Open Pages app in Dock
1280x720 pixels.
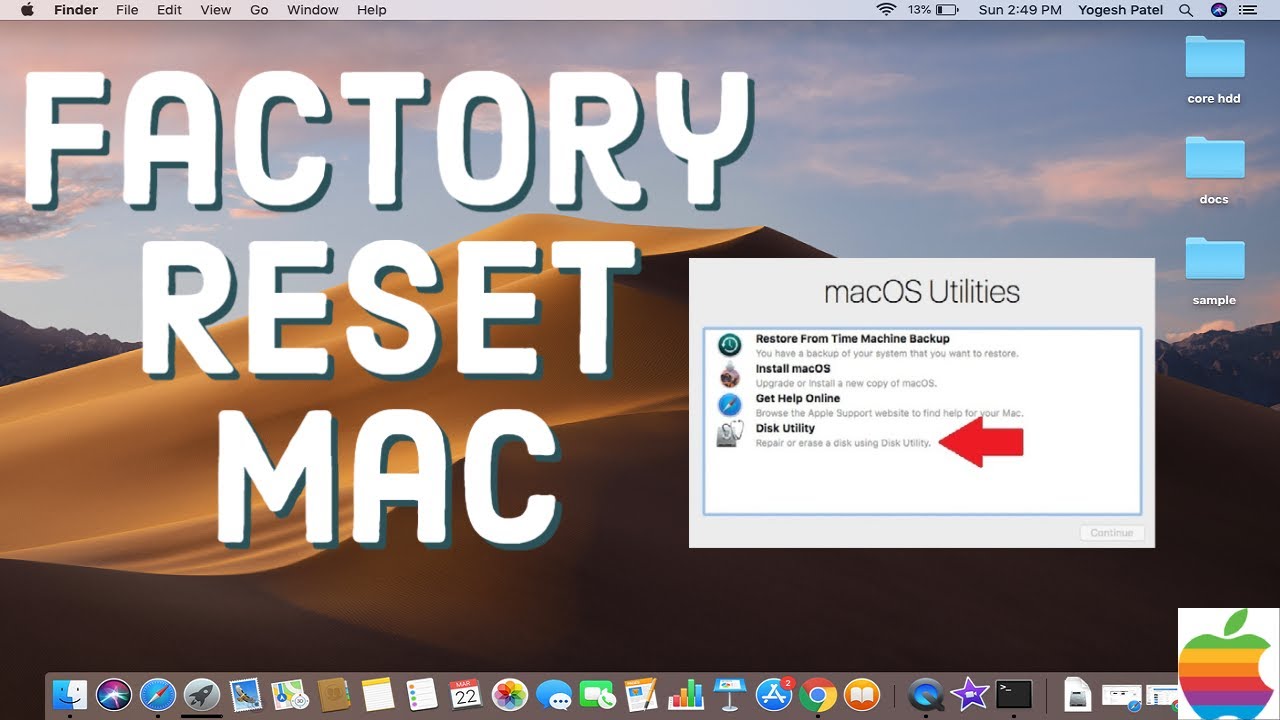tap(641, 694)
